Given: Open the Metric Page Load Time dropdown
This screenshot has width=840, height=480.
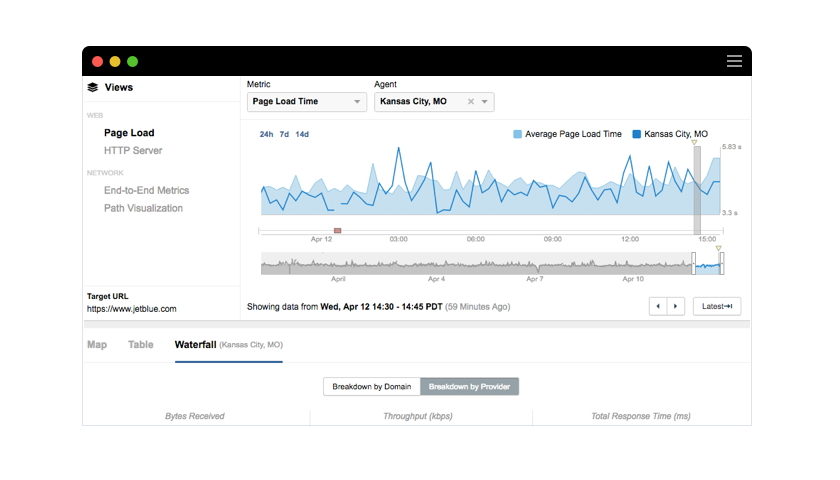Looking at the screenshot, I should tap(307, 102).
